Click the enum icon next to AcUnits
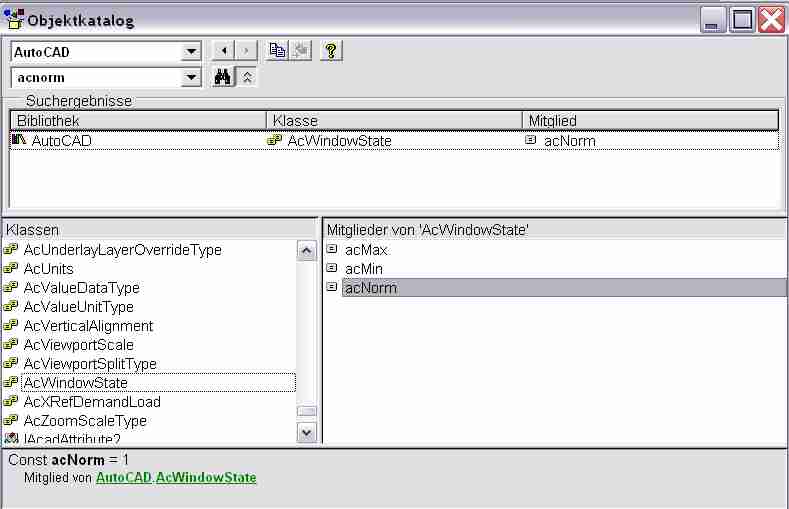The width and height of the screenshot is (789, 509). (11, 268)
